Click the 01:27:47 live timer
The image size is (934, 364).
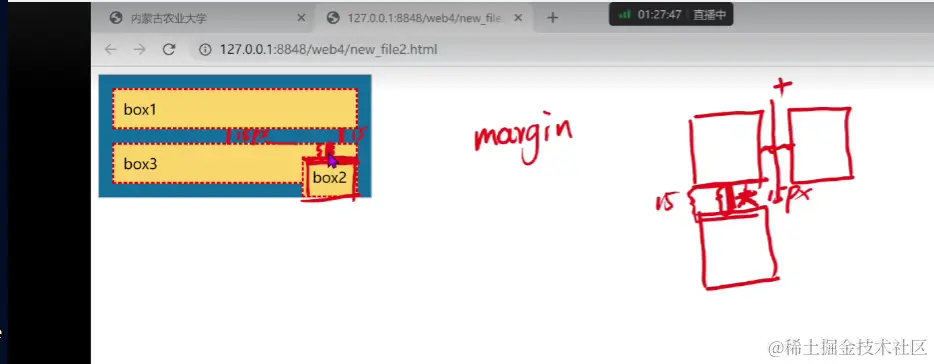659,15
